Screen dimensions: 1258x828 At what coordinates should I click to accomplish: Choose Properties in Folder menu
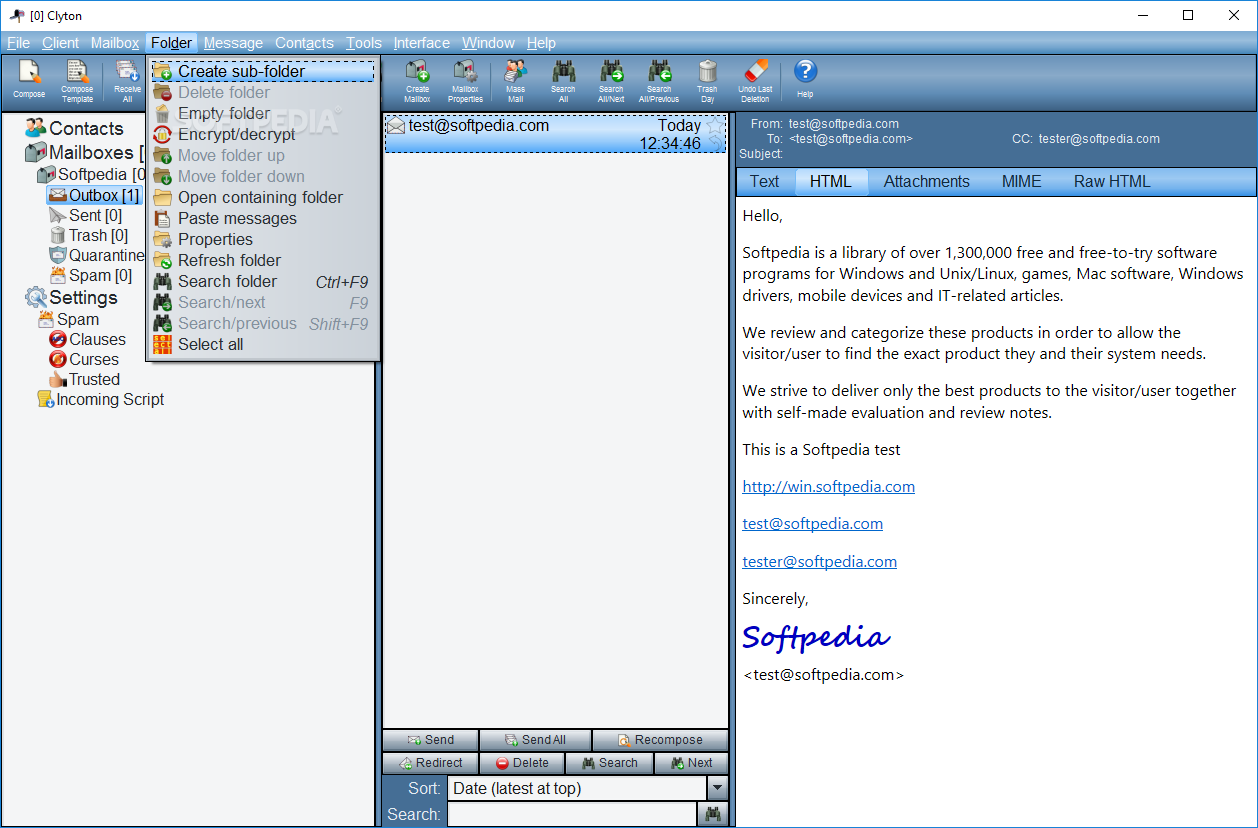pos(263,239)
